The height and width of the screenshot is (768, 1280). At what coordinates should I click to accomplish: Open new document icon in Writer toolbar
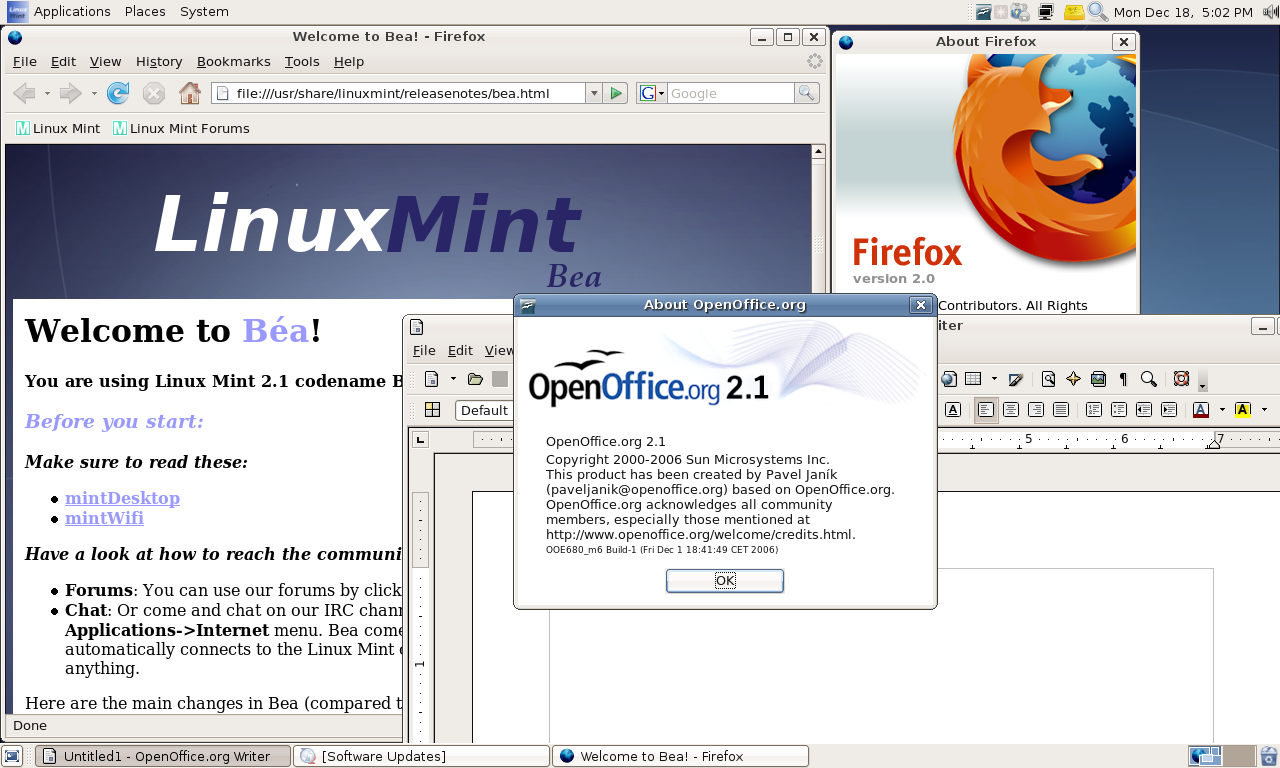432,379
